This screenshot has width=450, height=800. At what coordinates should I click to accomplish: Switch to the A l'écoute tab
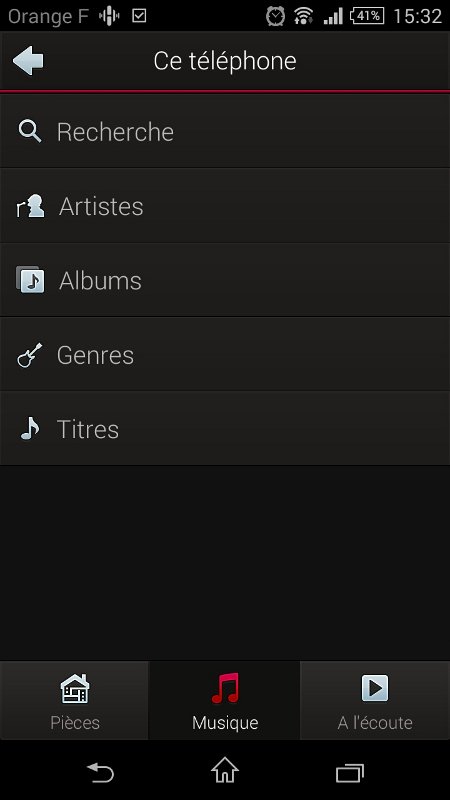375,701
